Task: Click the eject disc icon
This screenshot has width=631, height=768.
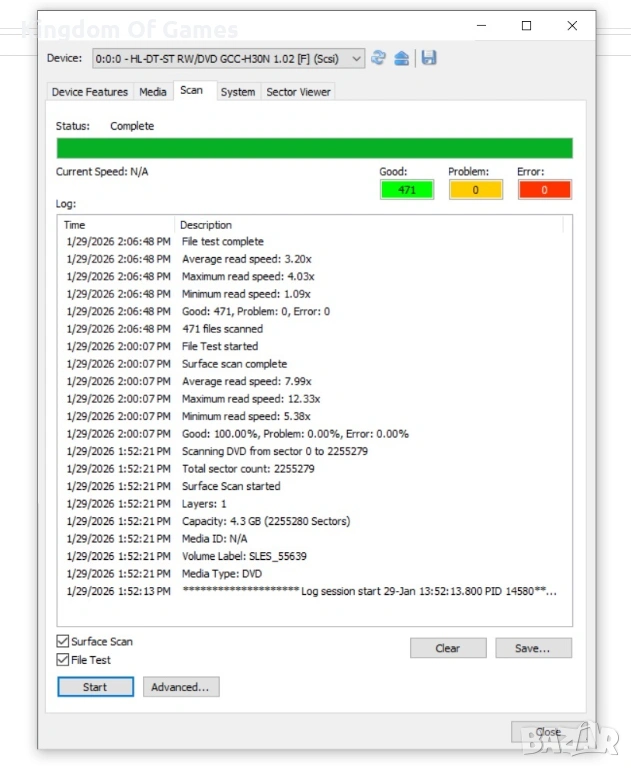Action: tap(402, 58)
